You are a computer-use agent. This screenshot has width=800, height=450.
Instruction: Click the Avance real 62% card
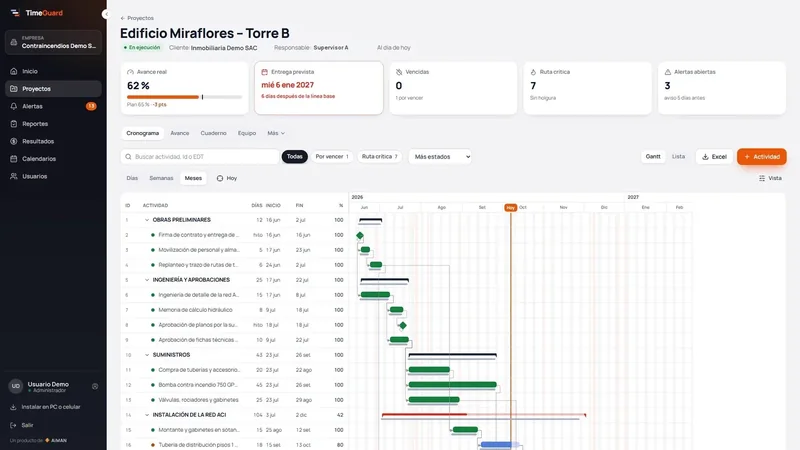184,88
